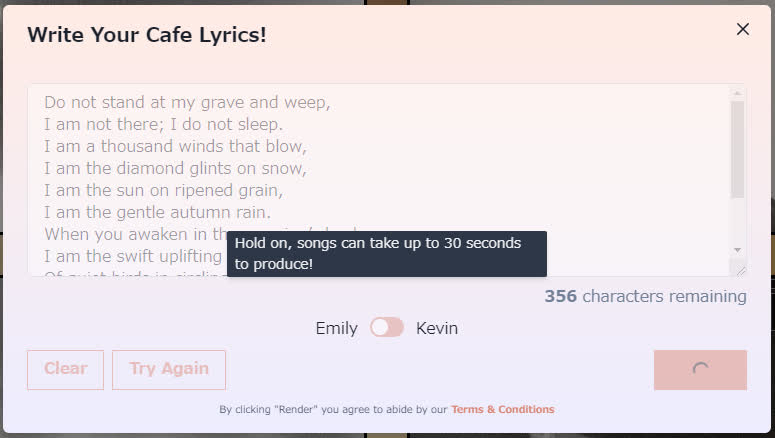
Task: Click the "Write Your Cafe Lyrics!" heading
Action: coord(147,35)
